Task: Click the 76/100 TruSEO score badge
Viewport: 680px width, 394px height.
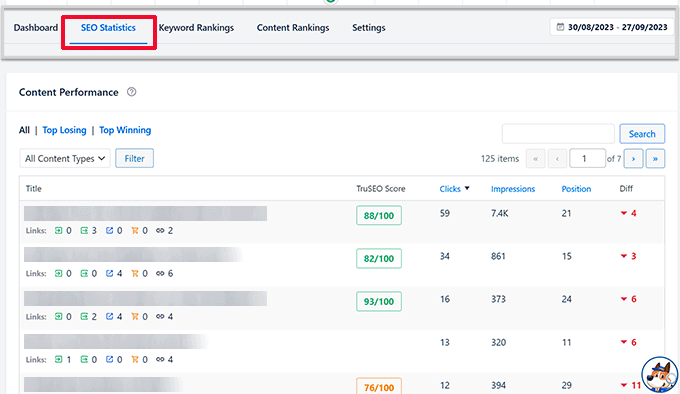Action: click(379, 387)
